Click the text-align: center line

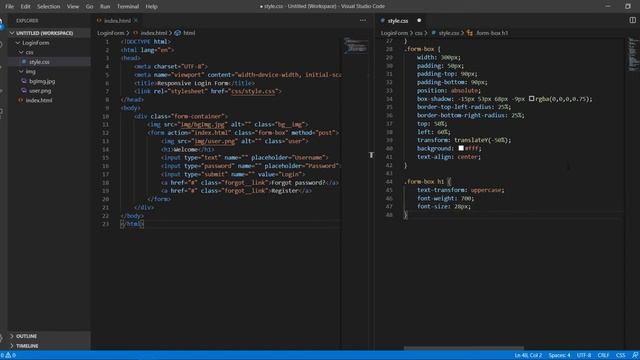click(x=449, y=157)
